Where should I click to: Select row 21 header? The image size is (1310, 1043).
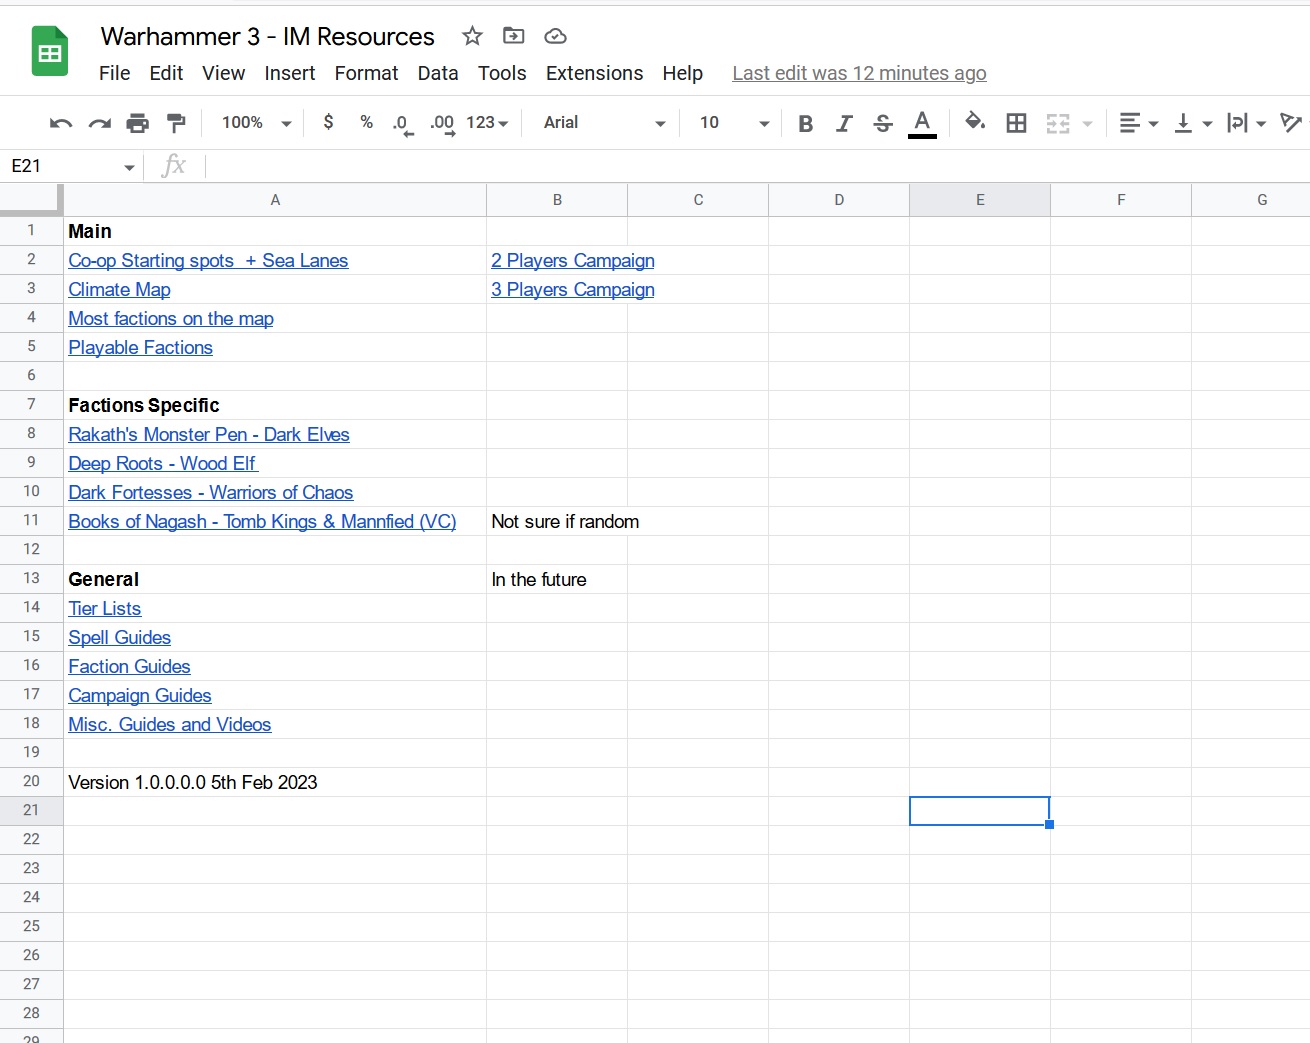click(31, 811)
